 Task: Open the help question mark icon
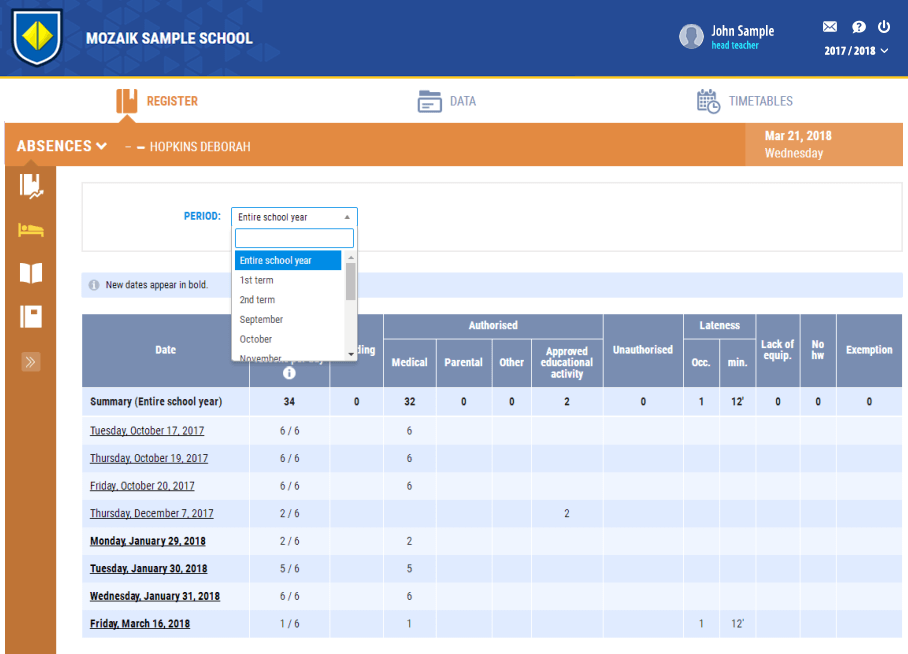coord(858,27)
